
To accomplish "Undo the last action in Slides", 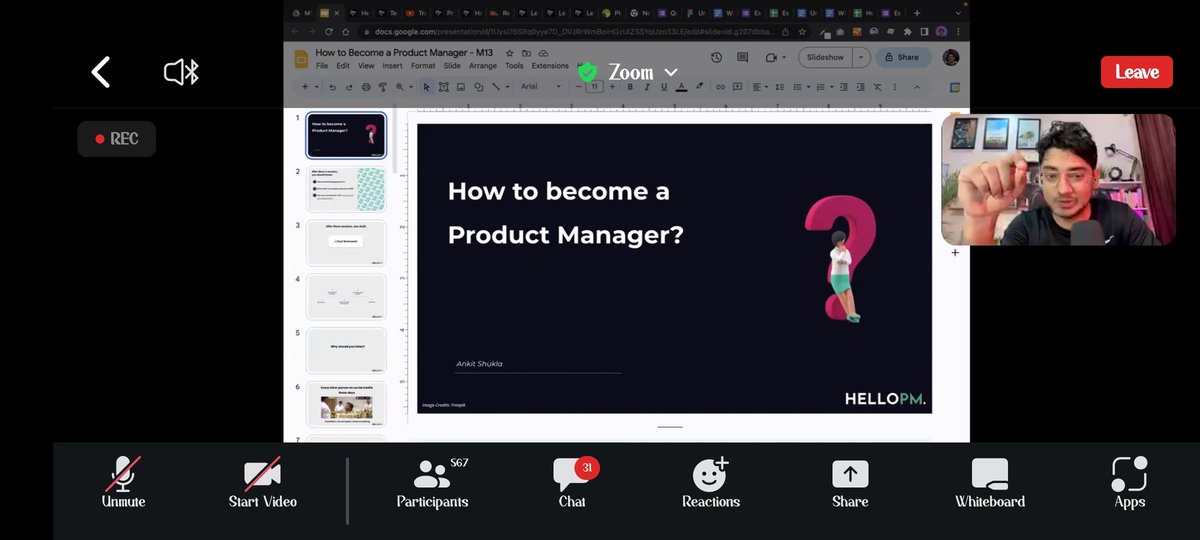I will pyautogui.click(x=332, y=87).
